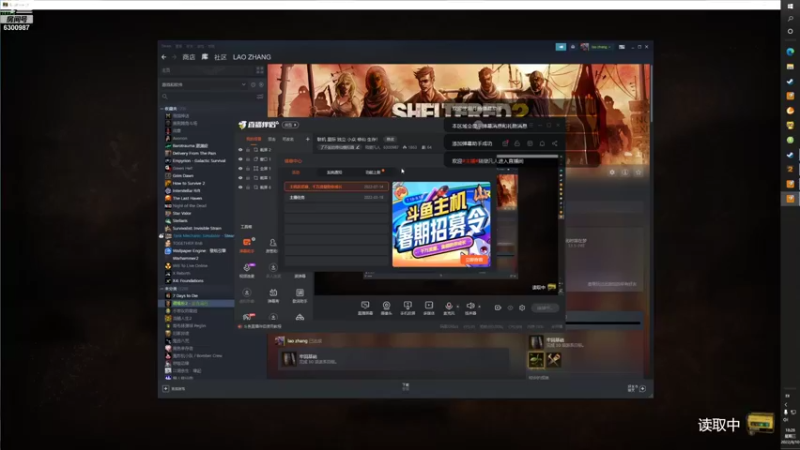
Task: Select Grim Dawn in the library list
Action: [183, 176]
